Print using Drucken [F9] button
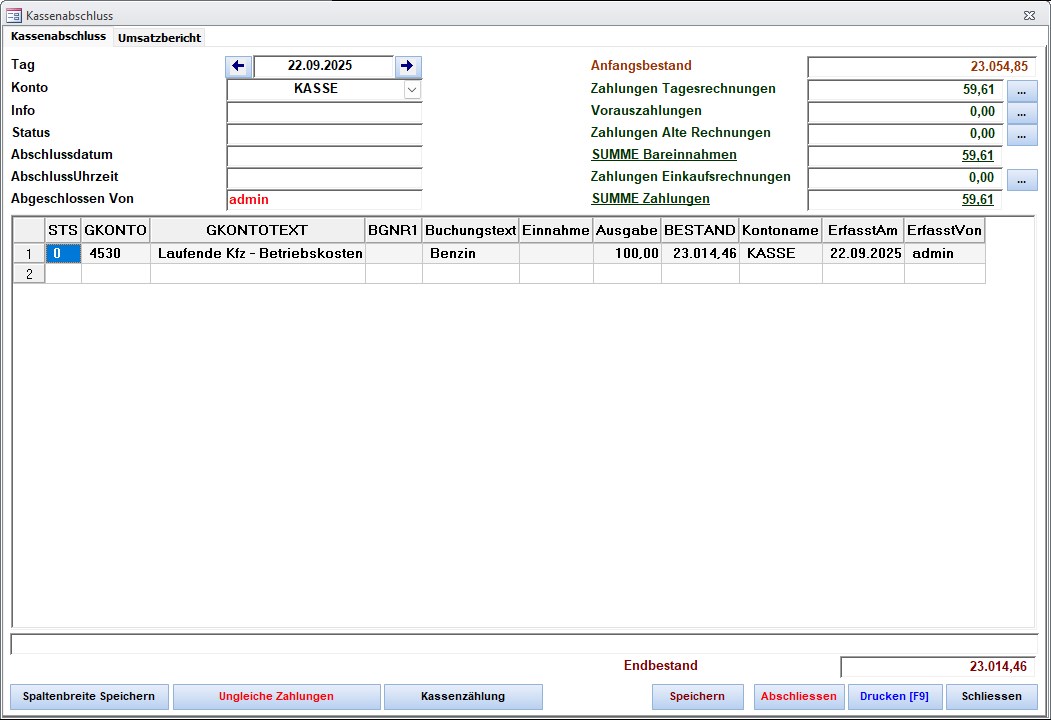 pyautogui.click(x=894, y=697)
